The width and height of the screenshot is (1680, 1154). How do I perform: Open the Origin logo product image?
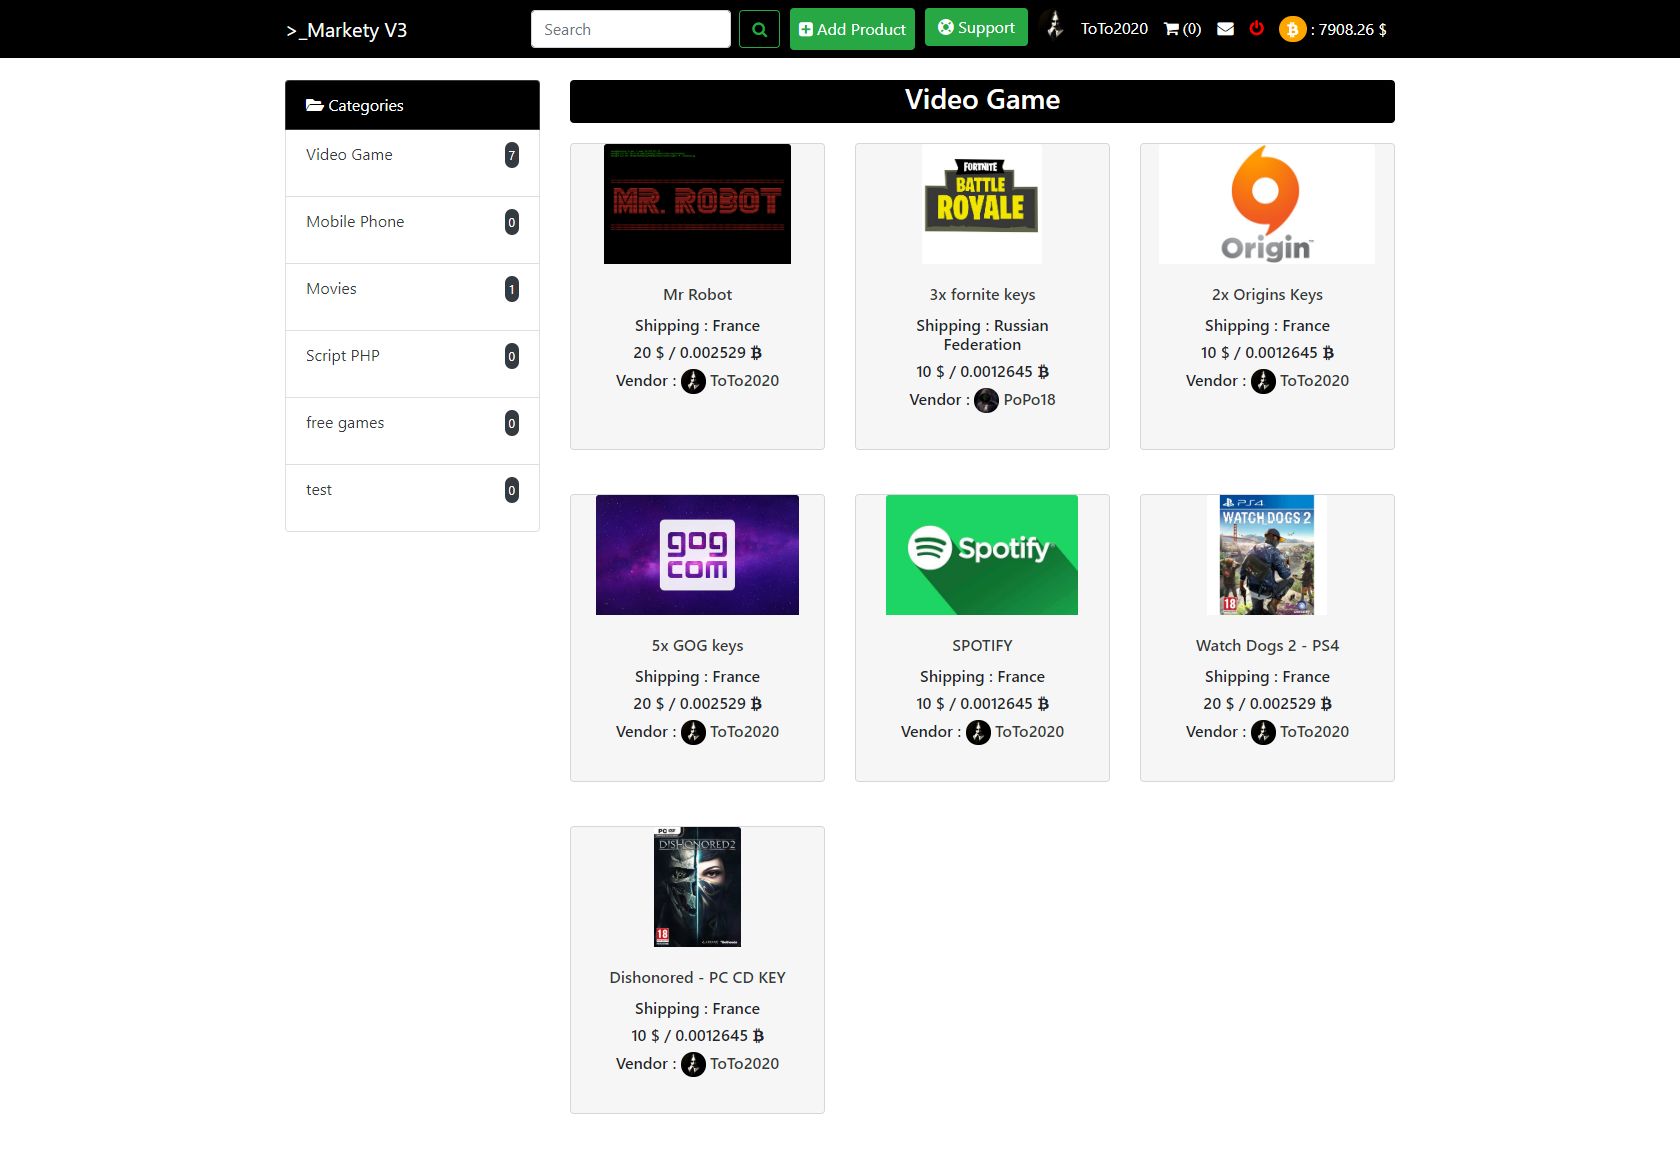pos(1267,204)
